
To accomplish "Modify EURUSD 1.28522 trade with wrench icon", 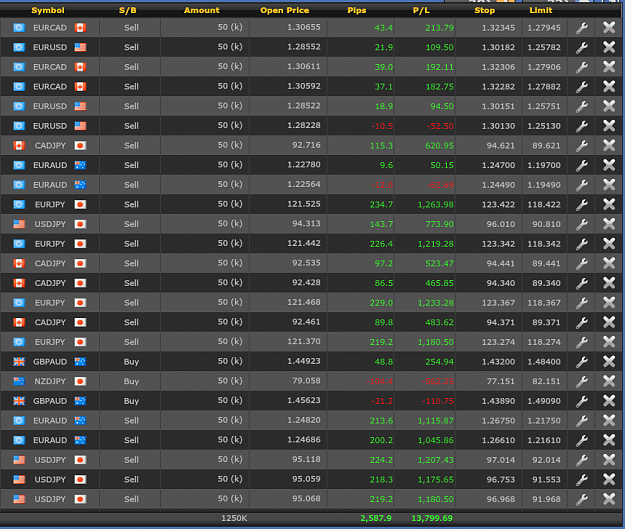I will [582, 106].
